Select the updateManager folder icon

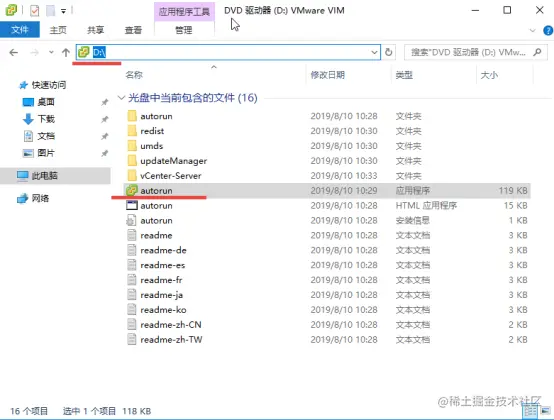(x=132, y=161)
